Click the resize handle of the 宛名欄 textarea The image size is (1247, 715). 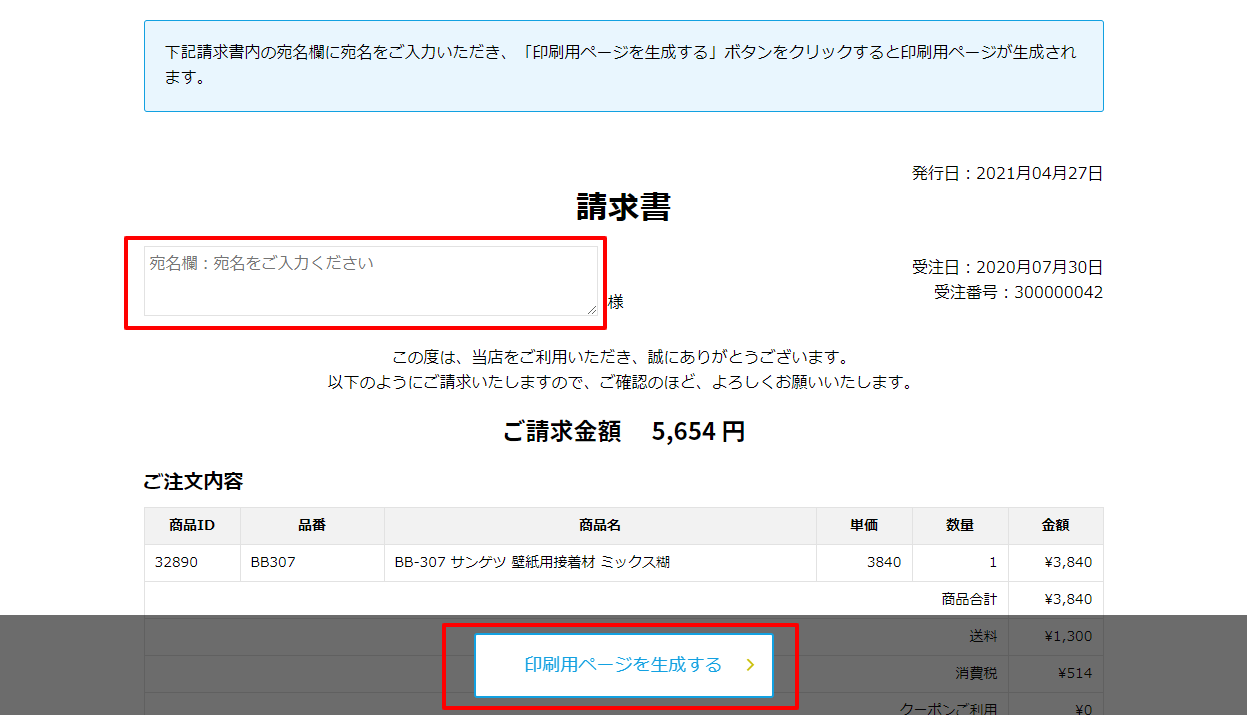pyautogui.click(x=592, y=310)
